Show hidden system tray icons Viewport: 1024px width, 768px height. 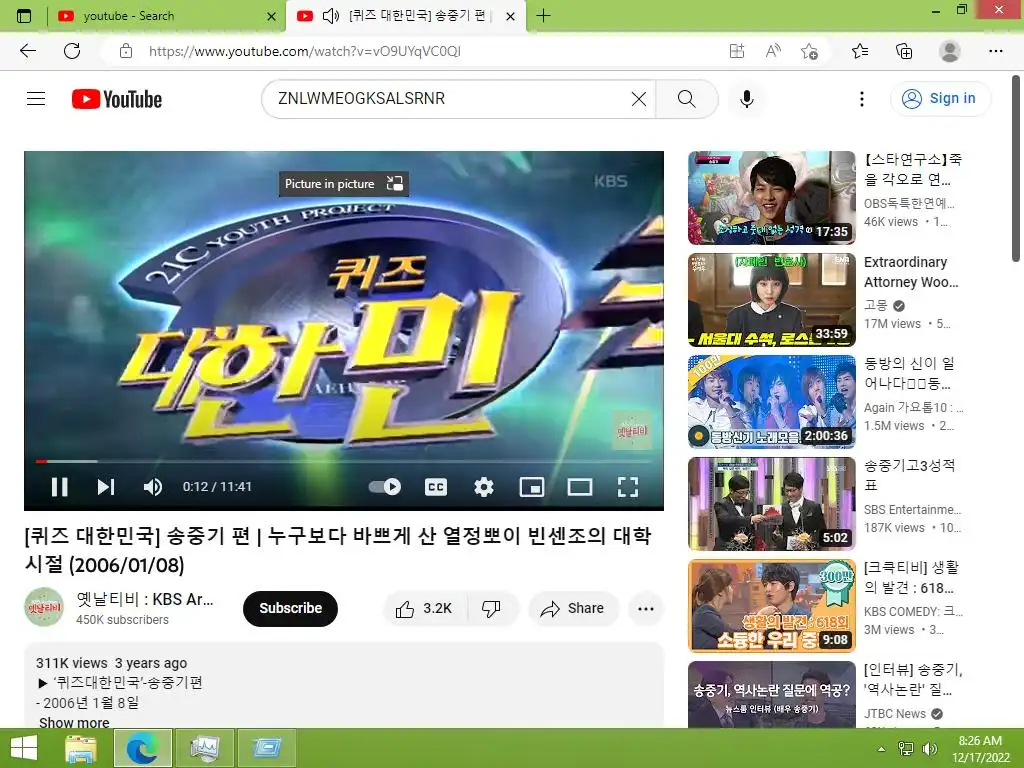pos(882,749)
